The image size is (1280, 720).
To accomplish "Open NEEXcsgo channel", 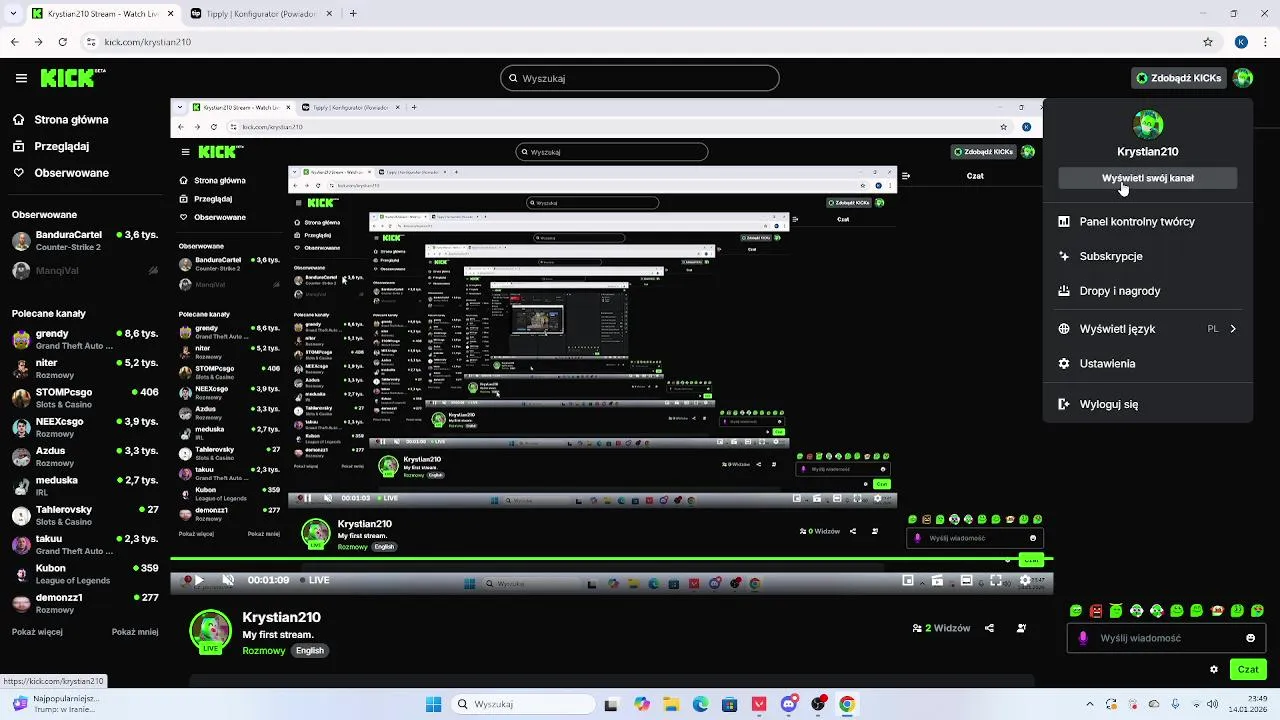I will 85,428.
